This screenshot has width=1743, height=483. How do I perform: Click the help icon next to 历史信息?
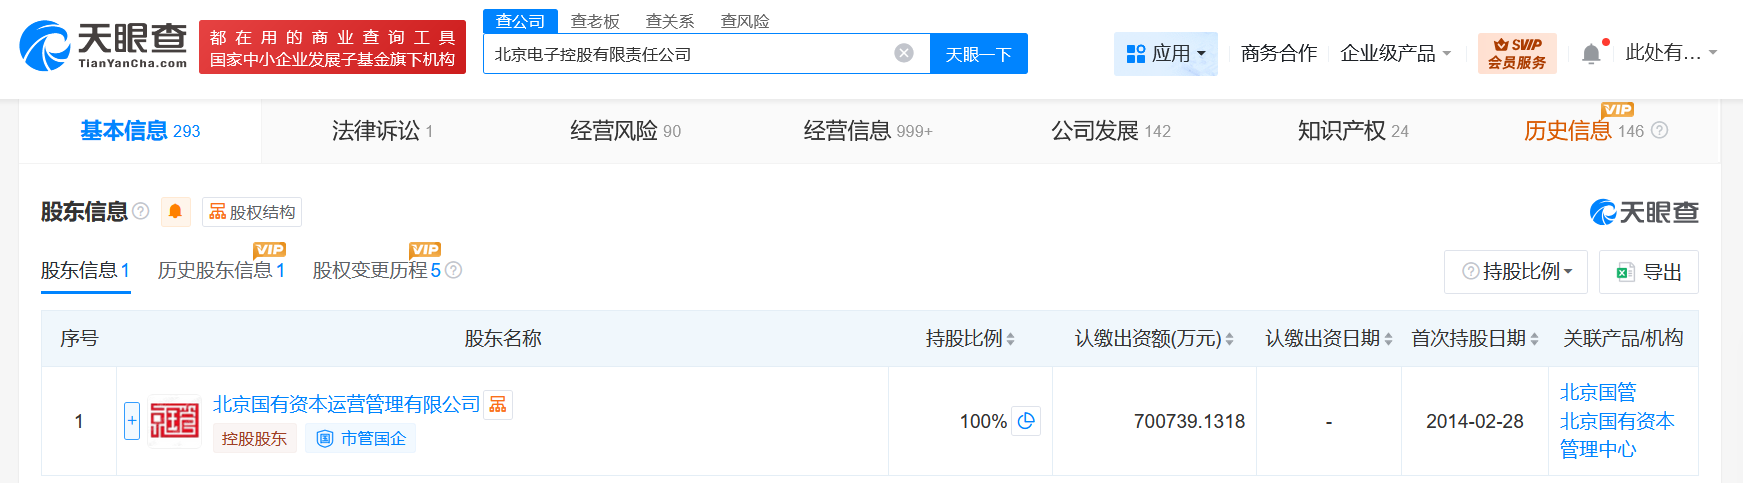coord(1659,130)
